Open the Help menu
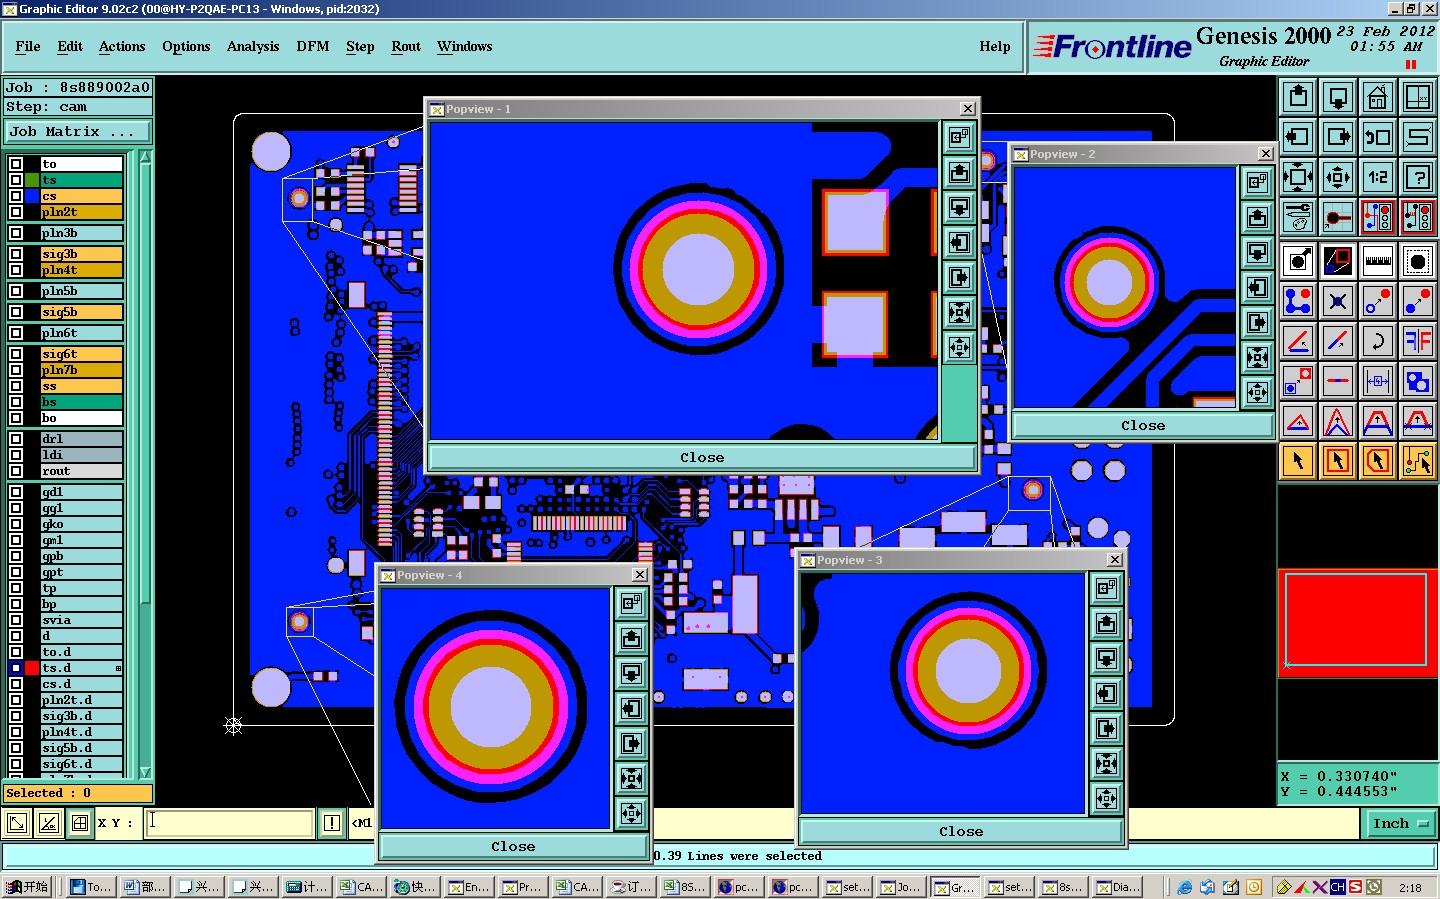The height and width of the screenshot is (899, 1440). pos(995,46)
